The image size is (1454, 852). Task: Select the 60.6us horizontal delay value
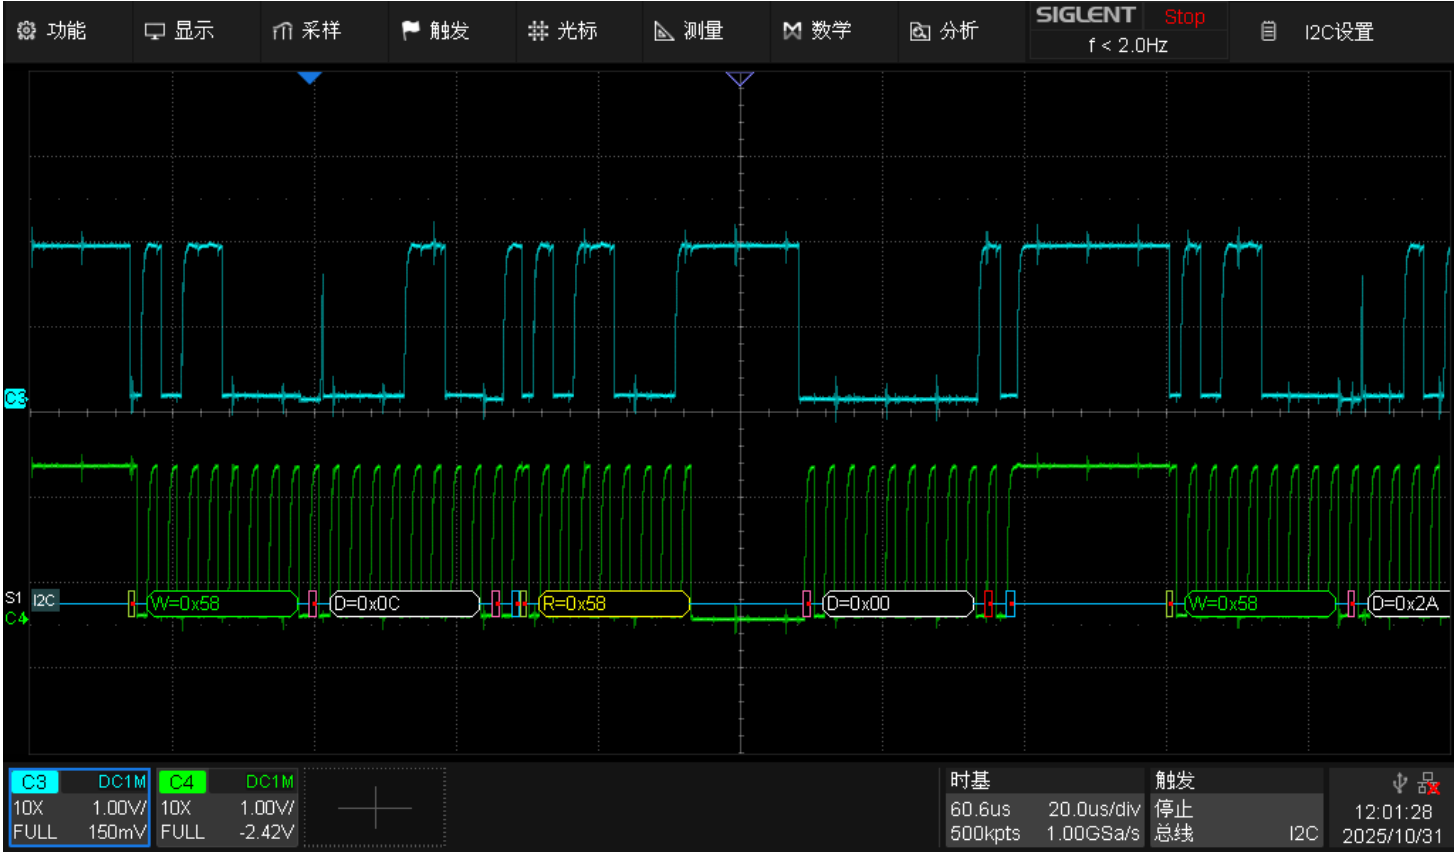pos(980,809)
